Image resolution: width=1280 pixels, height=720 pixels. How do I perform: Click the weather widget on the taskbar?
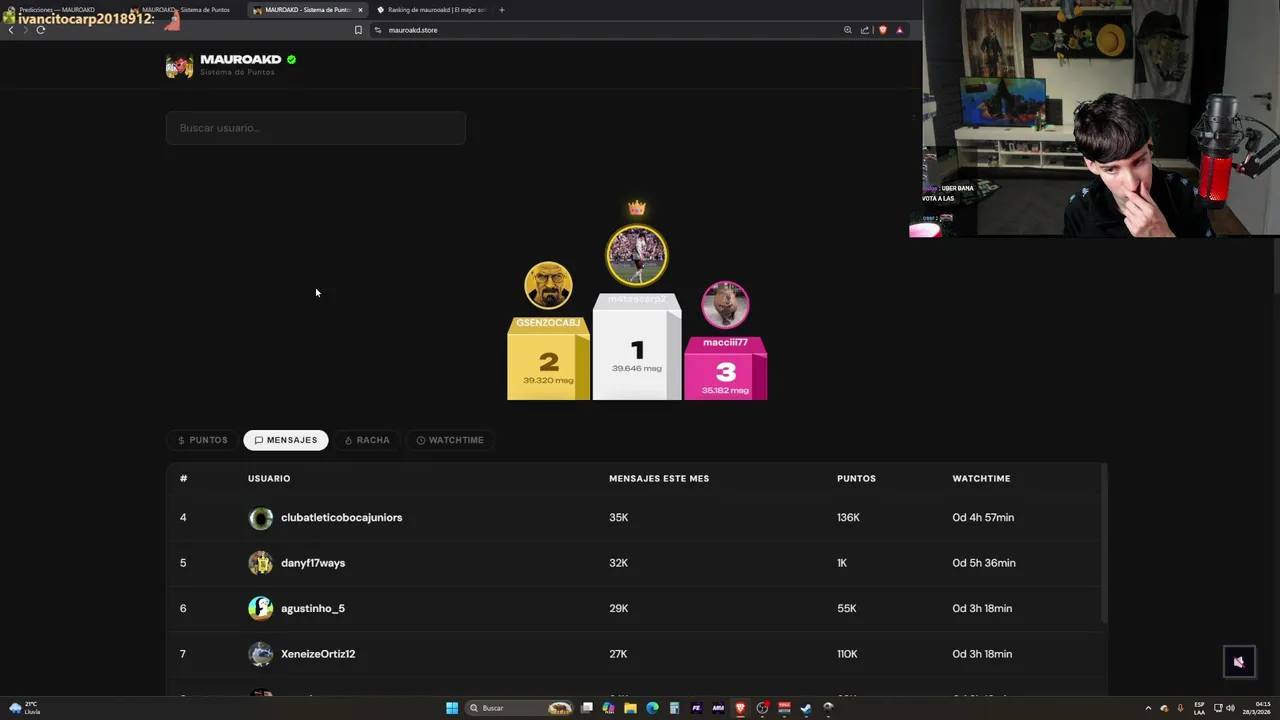24,708
